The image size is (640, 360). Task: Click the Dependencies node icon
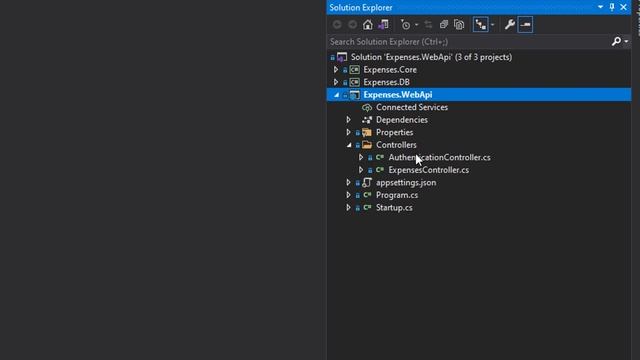tap(367, 120)
